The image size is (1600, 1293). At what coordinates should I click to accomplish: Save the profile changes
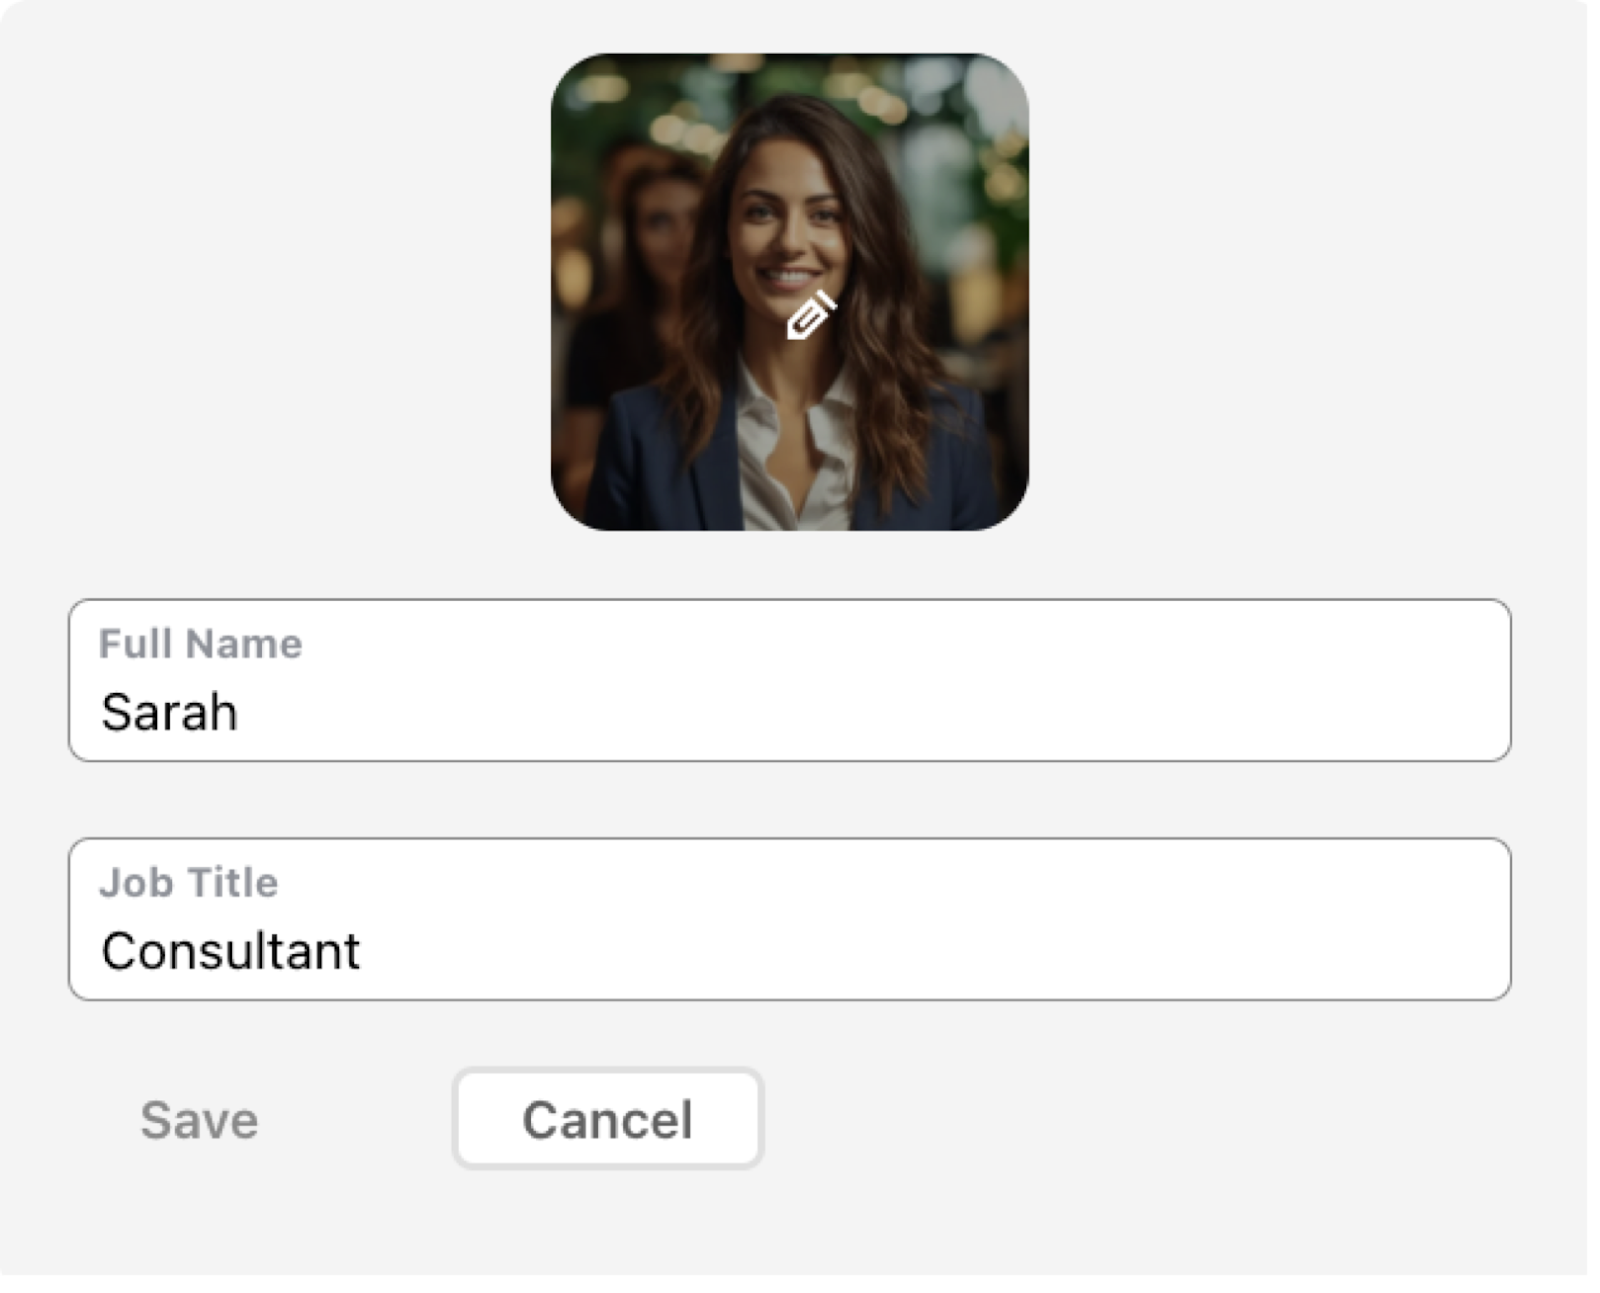pos(199,1119)
